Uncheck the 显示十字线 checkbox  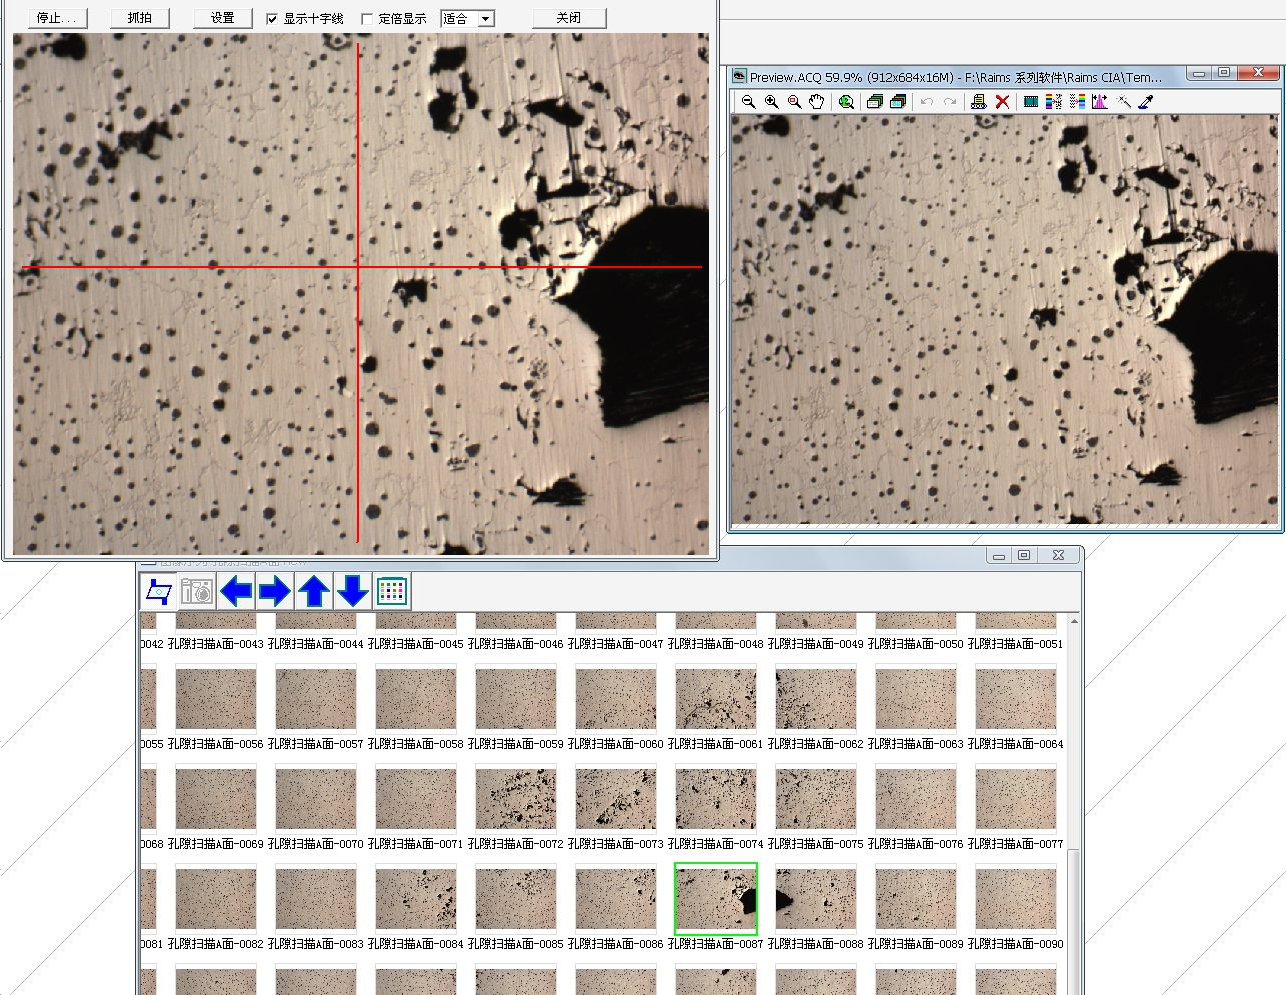point(272,19)
